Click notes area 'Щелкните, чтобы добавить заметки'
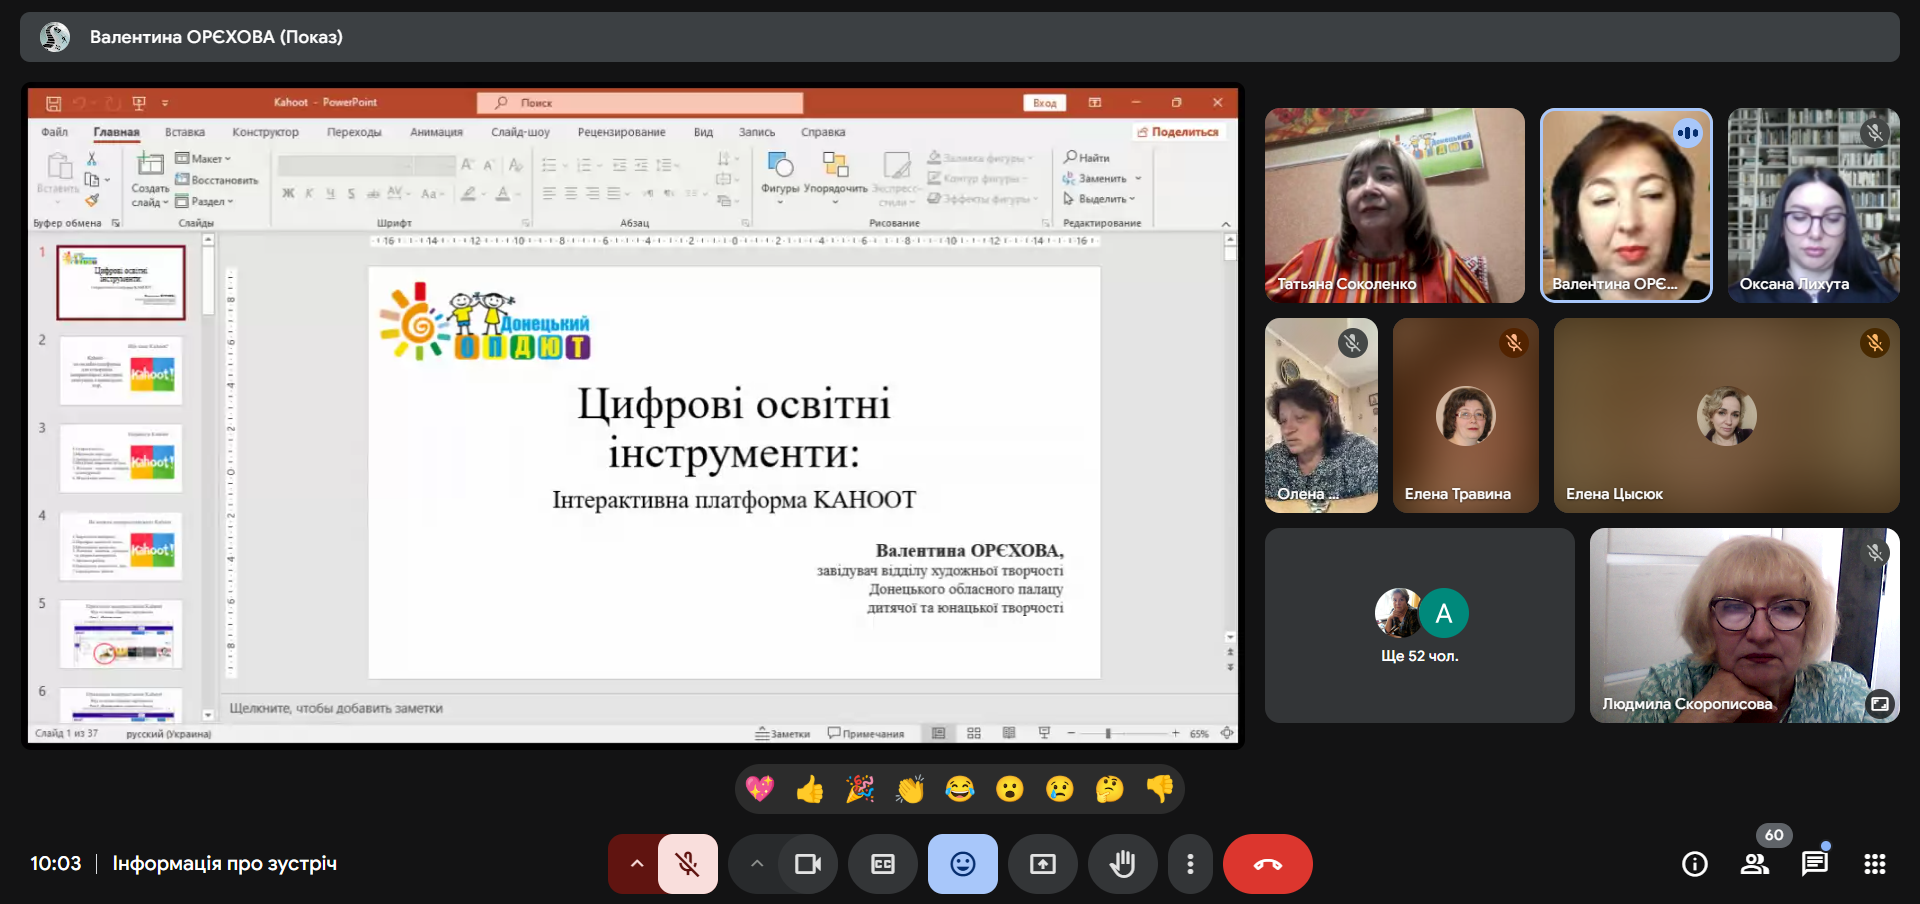The height and width of the screenshot is (904, 1920). tap(336, 708)
